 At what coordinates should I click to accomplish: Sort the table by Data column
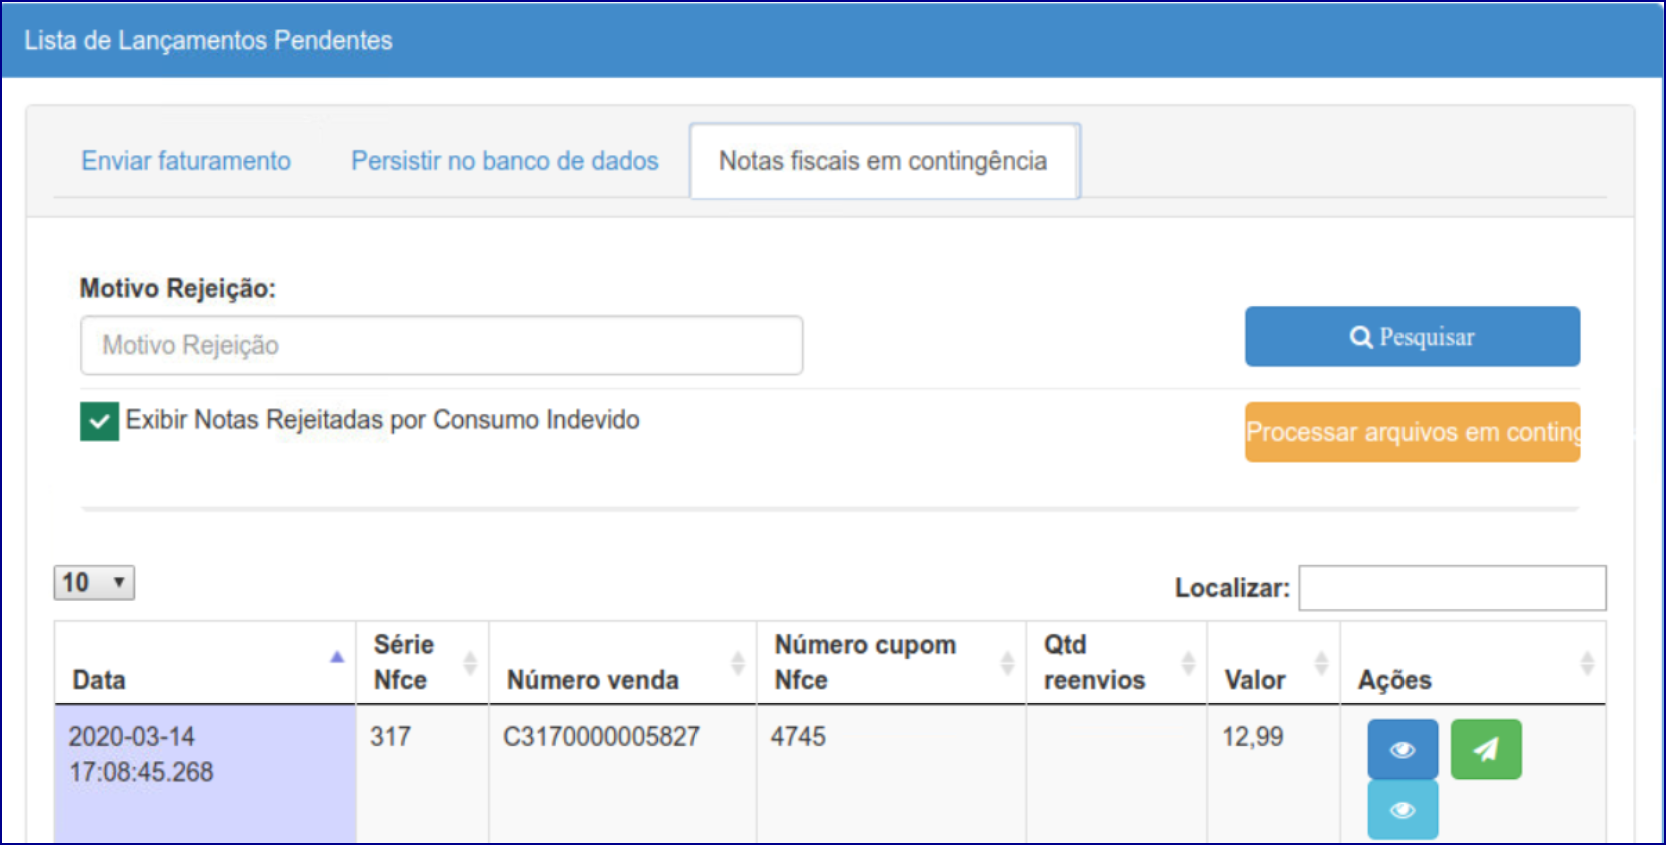[205, 663]
